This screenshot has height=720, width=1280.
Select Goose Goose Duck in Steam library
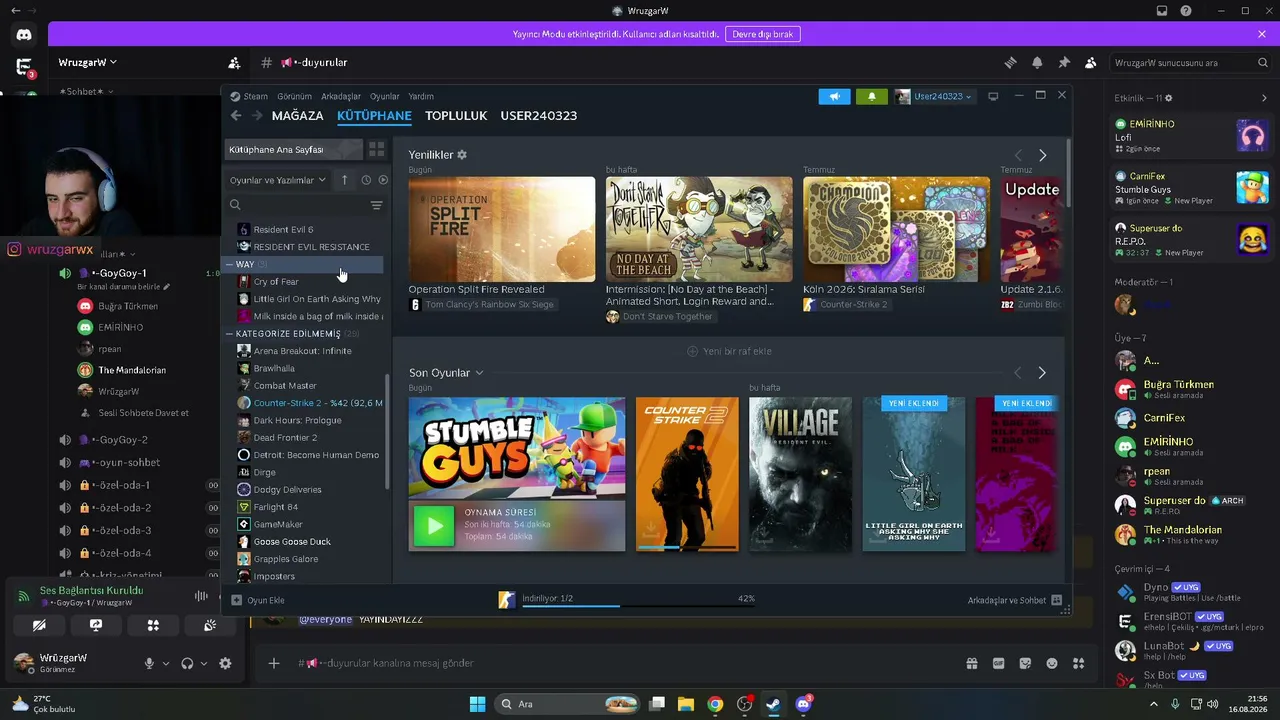click(x=292, y=542)
